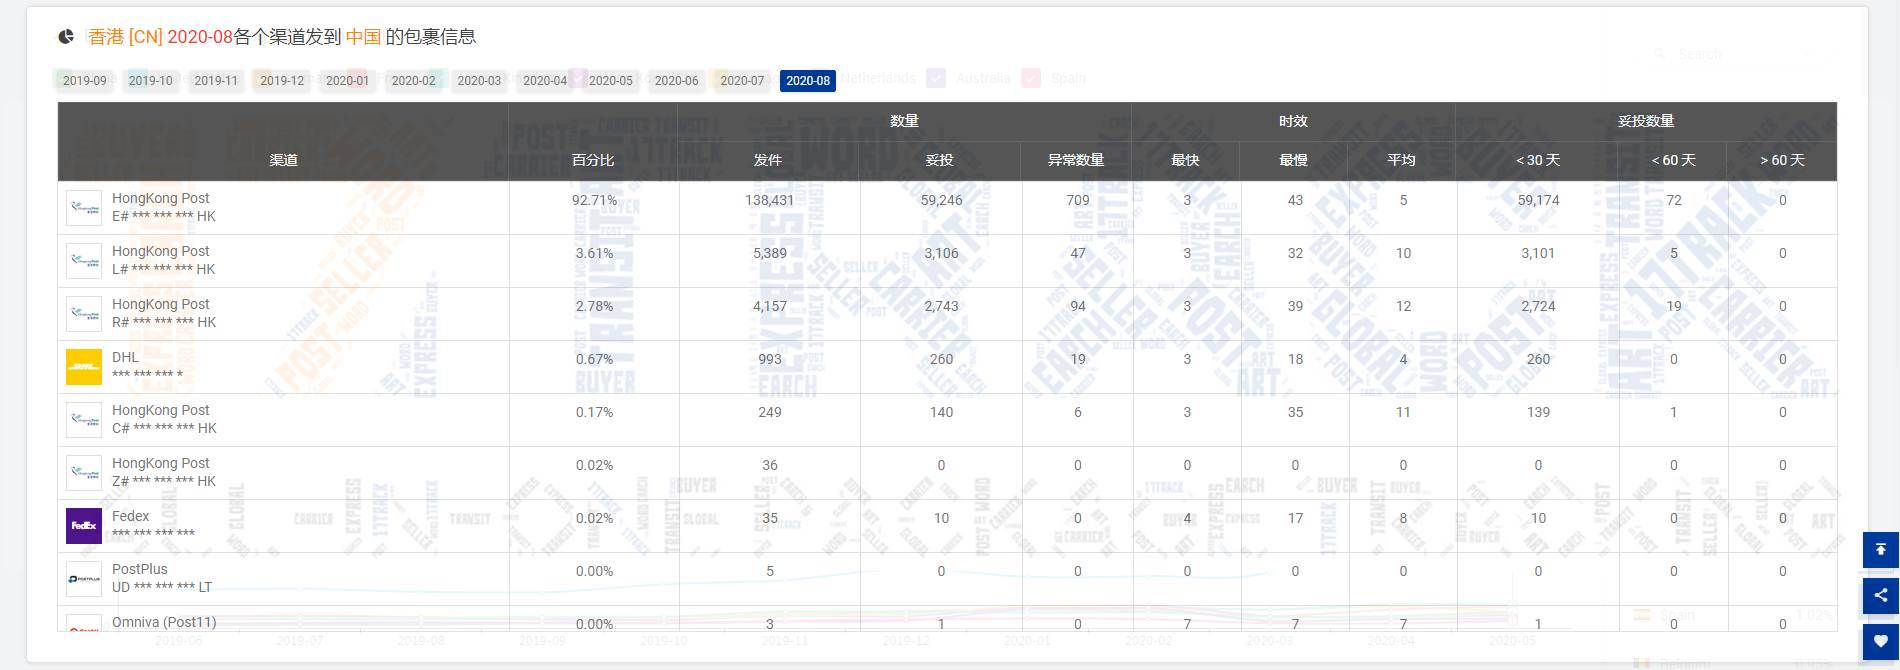Click the HongKong Post Z# carrier logo
1900x670 pixels.
coord(84,473)
